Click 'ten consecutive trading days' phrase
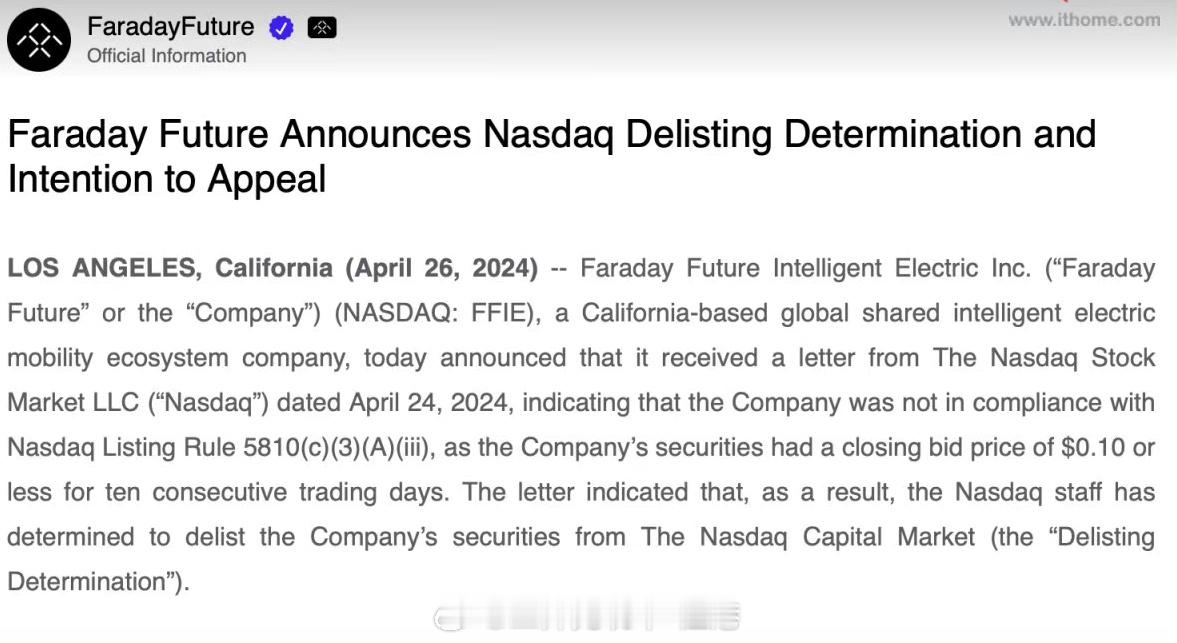Screen dimensions: 1177x643 coord(276,493)
